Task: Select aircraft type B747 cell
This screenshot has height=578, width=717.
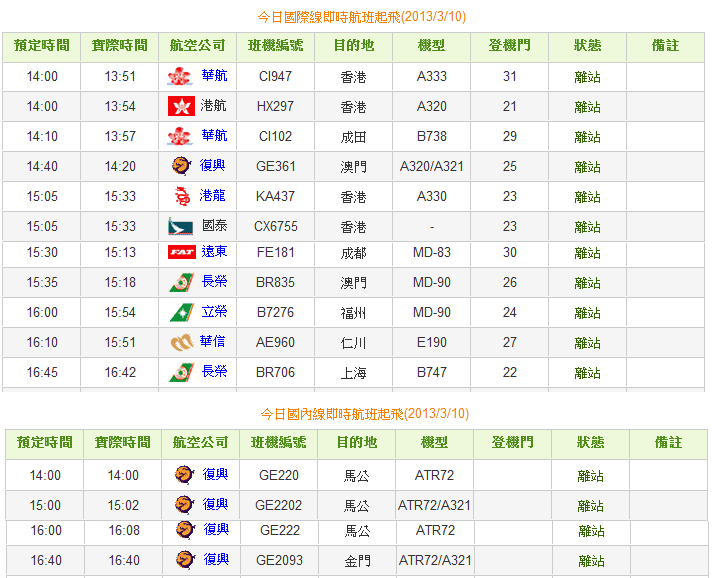Action: click(432, 373)
